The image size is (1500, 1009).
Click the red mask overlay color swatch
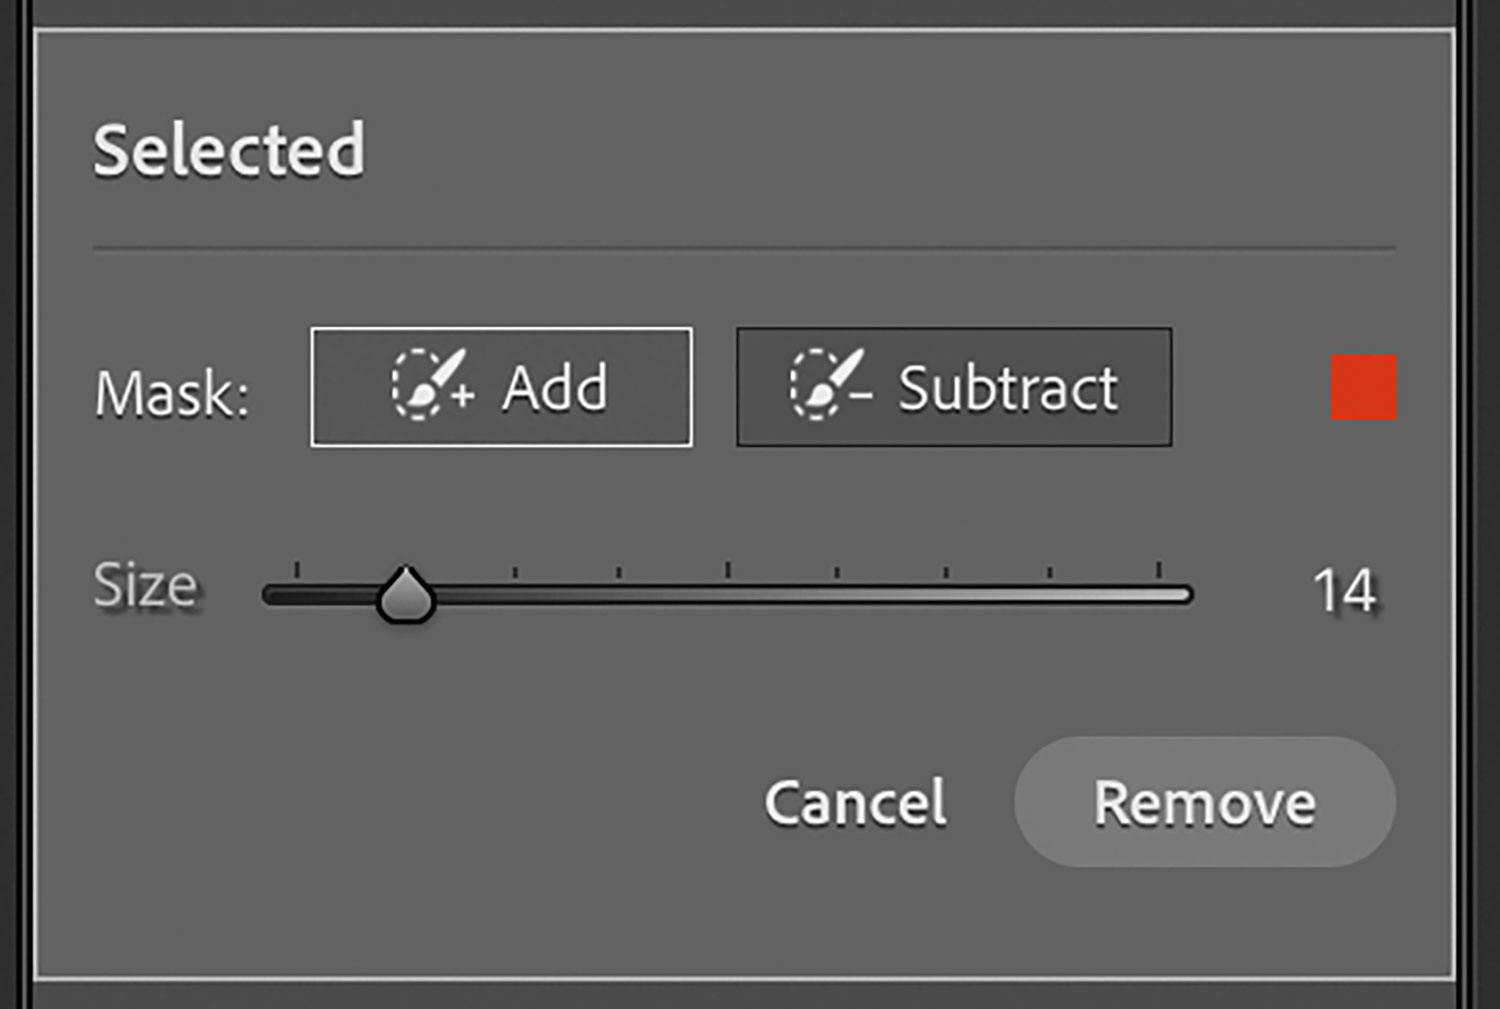click(x=1363, y=387)
